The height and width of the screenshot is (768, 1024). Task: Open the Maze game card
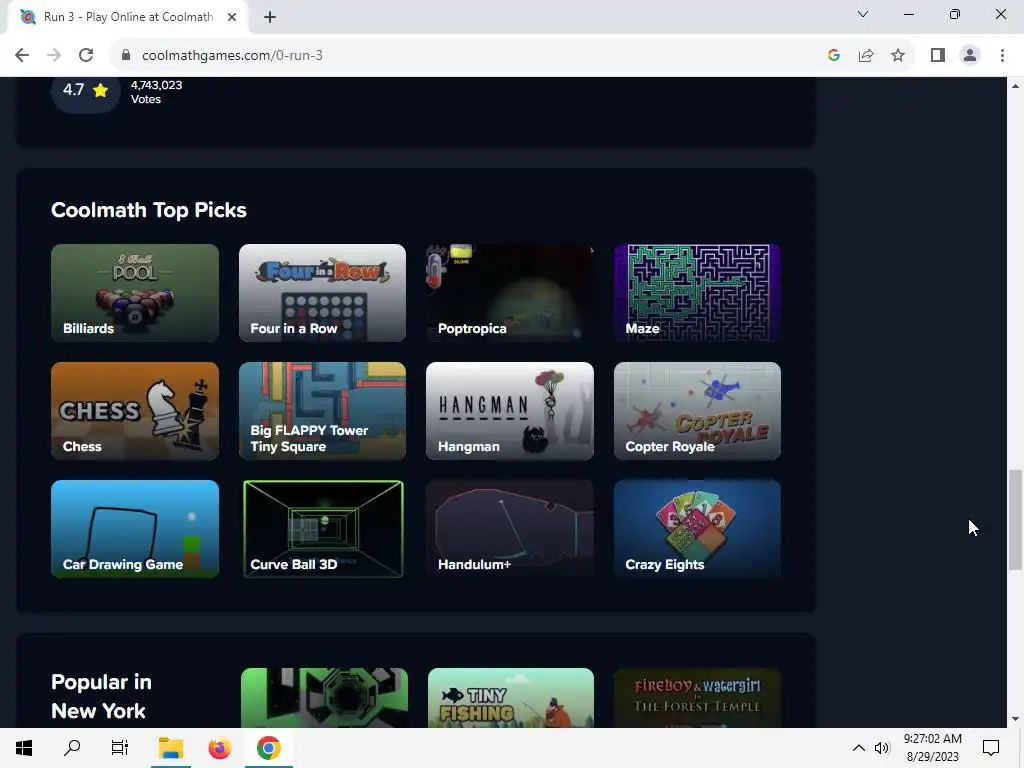697,293
